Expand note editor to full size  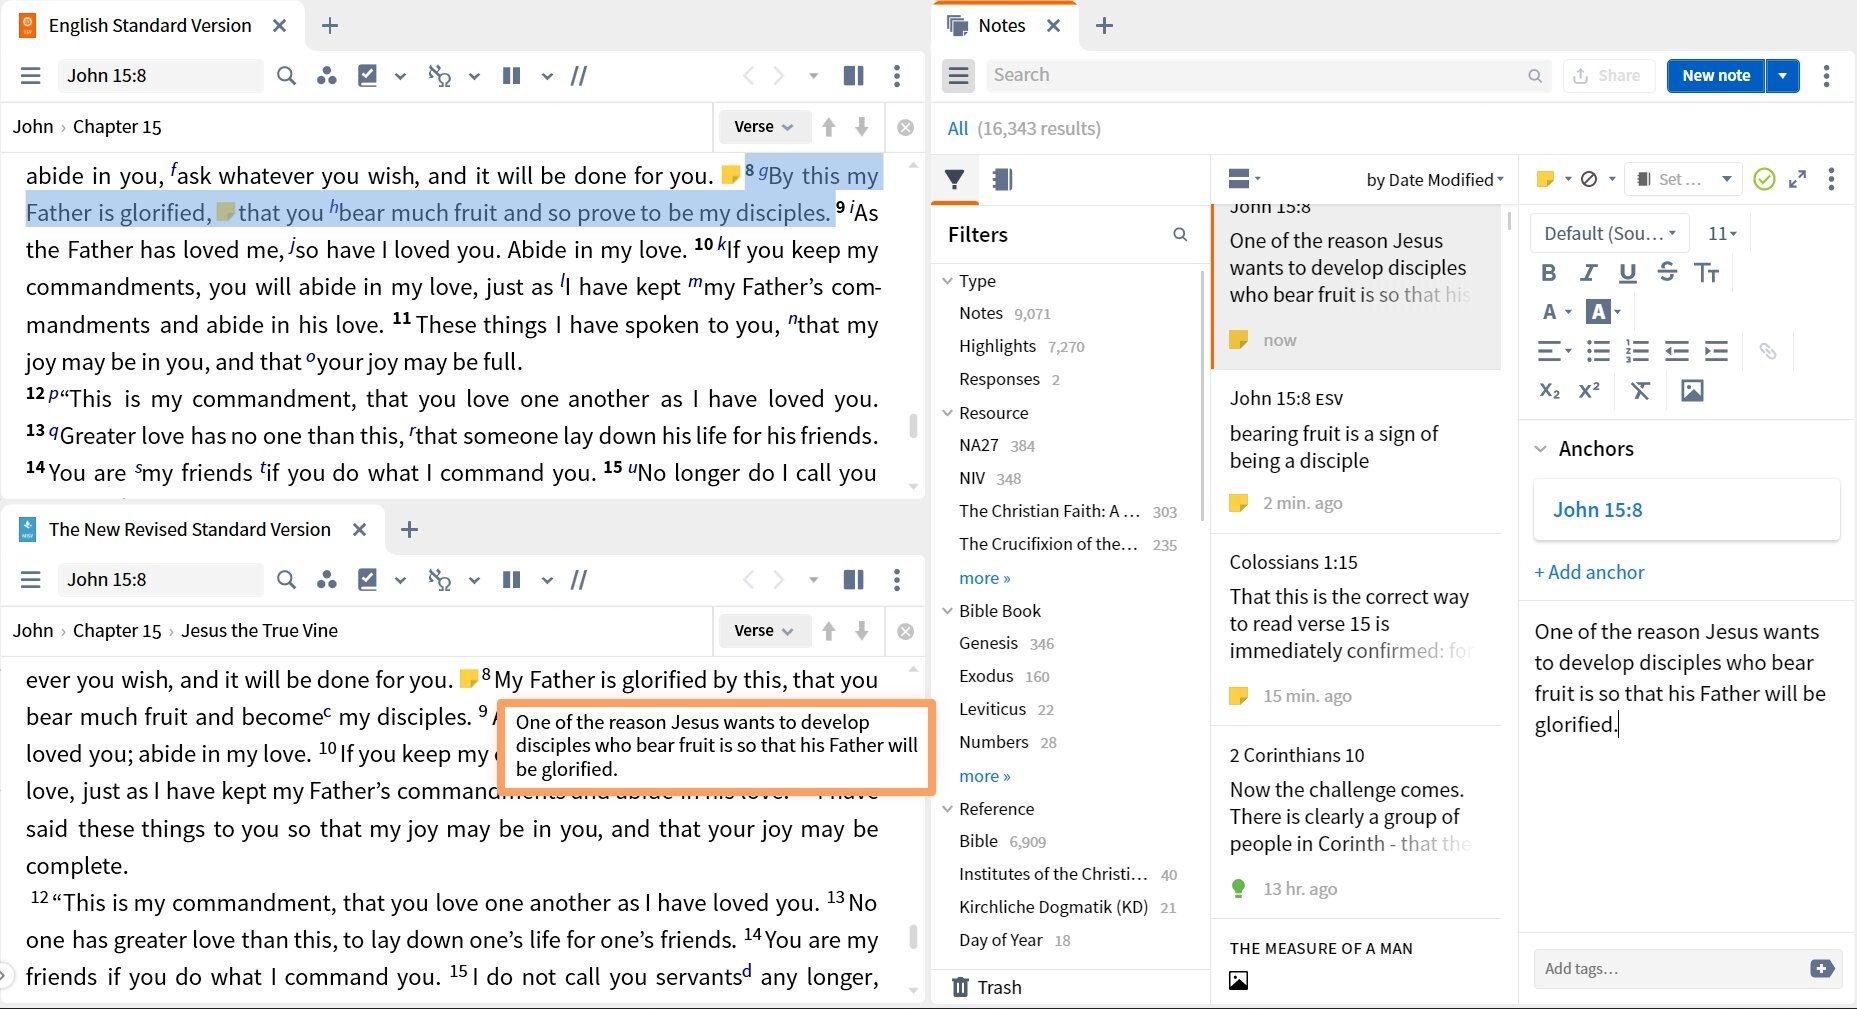coord(1797,180)
